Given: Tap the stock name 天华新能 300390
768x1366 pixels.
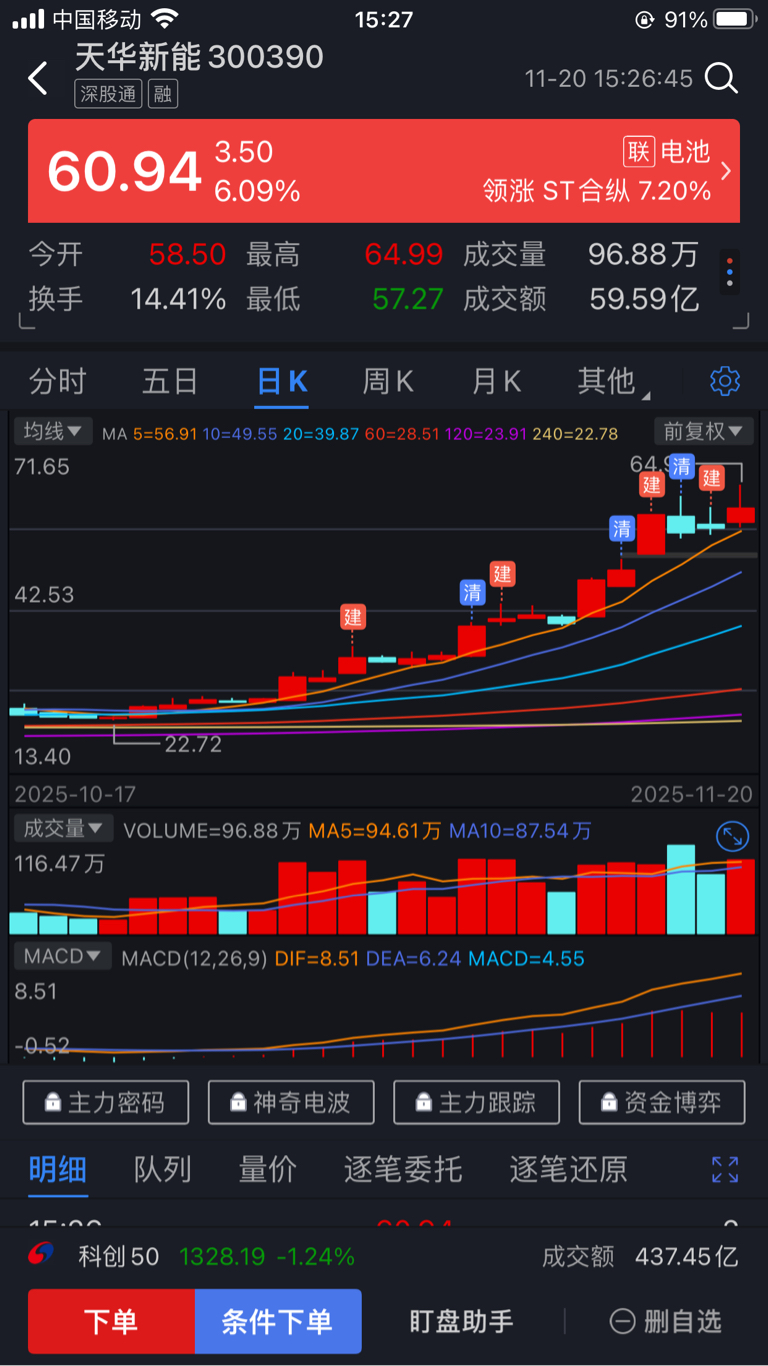Looking at the screenshot, I should 199,57.
